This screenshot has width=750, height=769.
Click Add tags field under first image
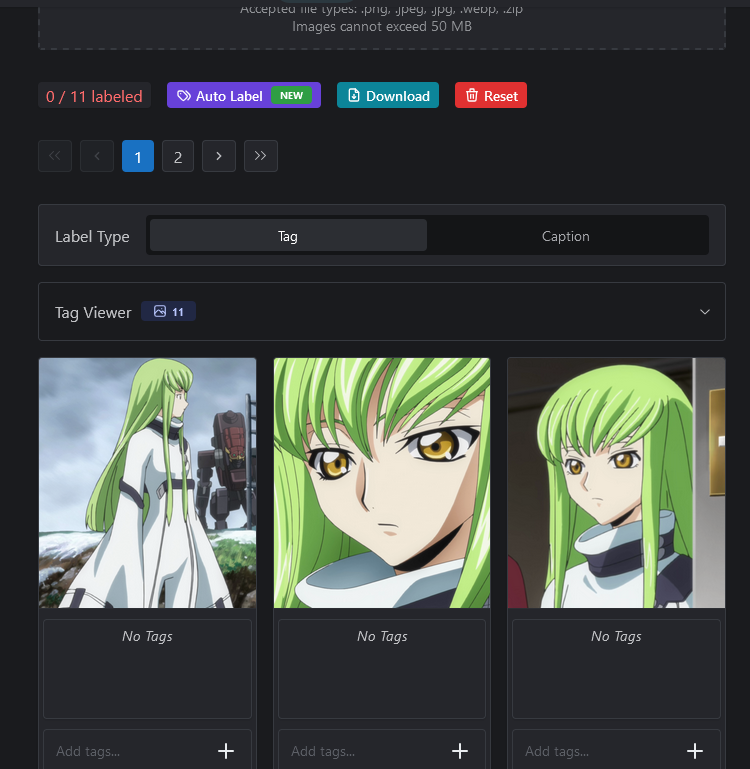132,750
